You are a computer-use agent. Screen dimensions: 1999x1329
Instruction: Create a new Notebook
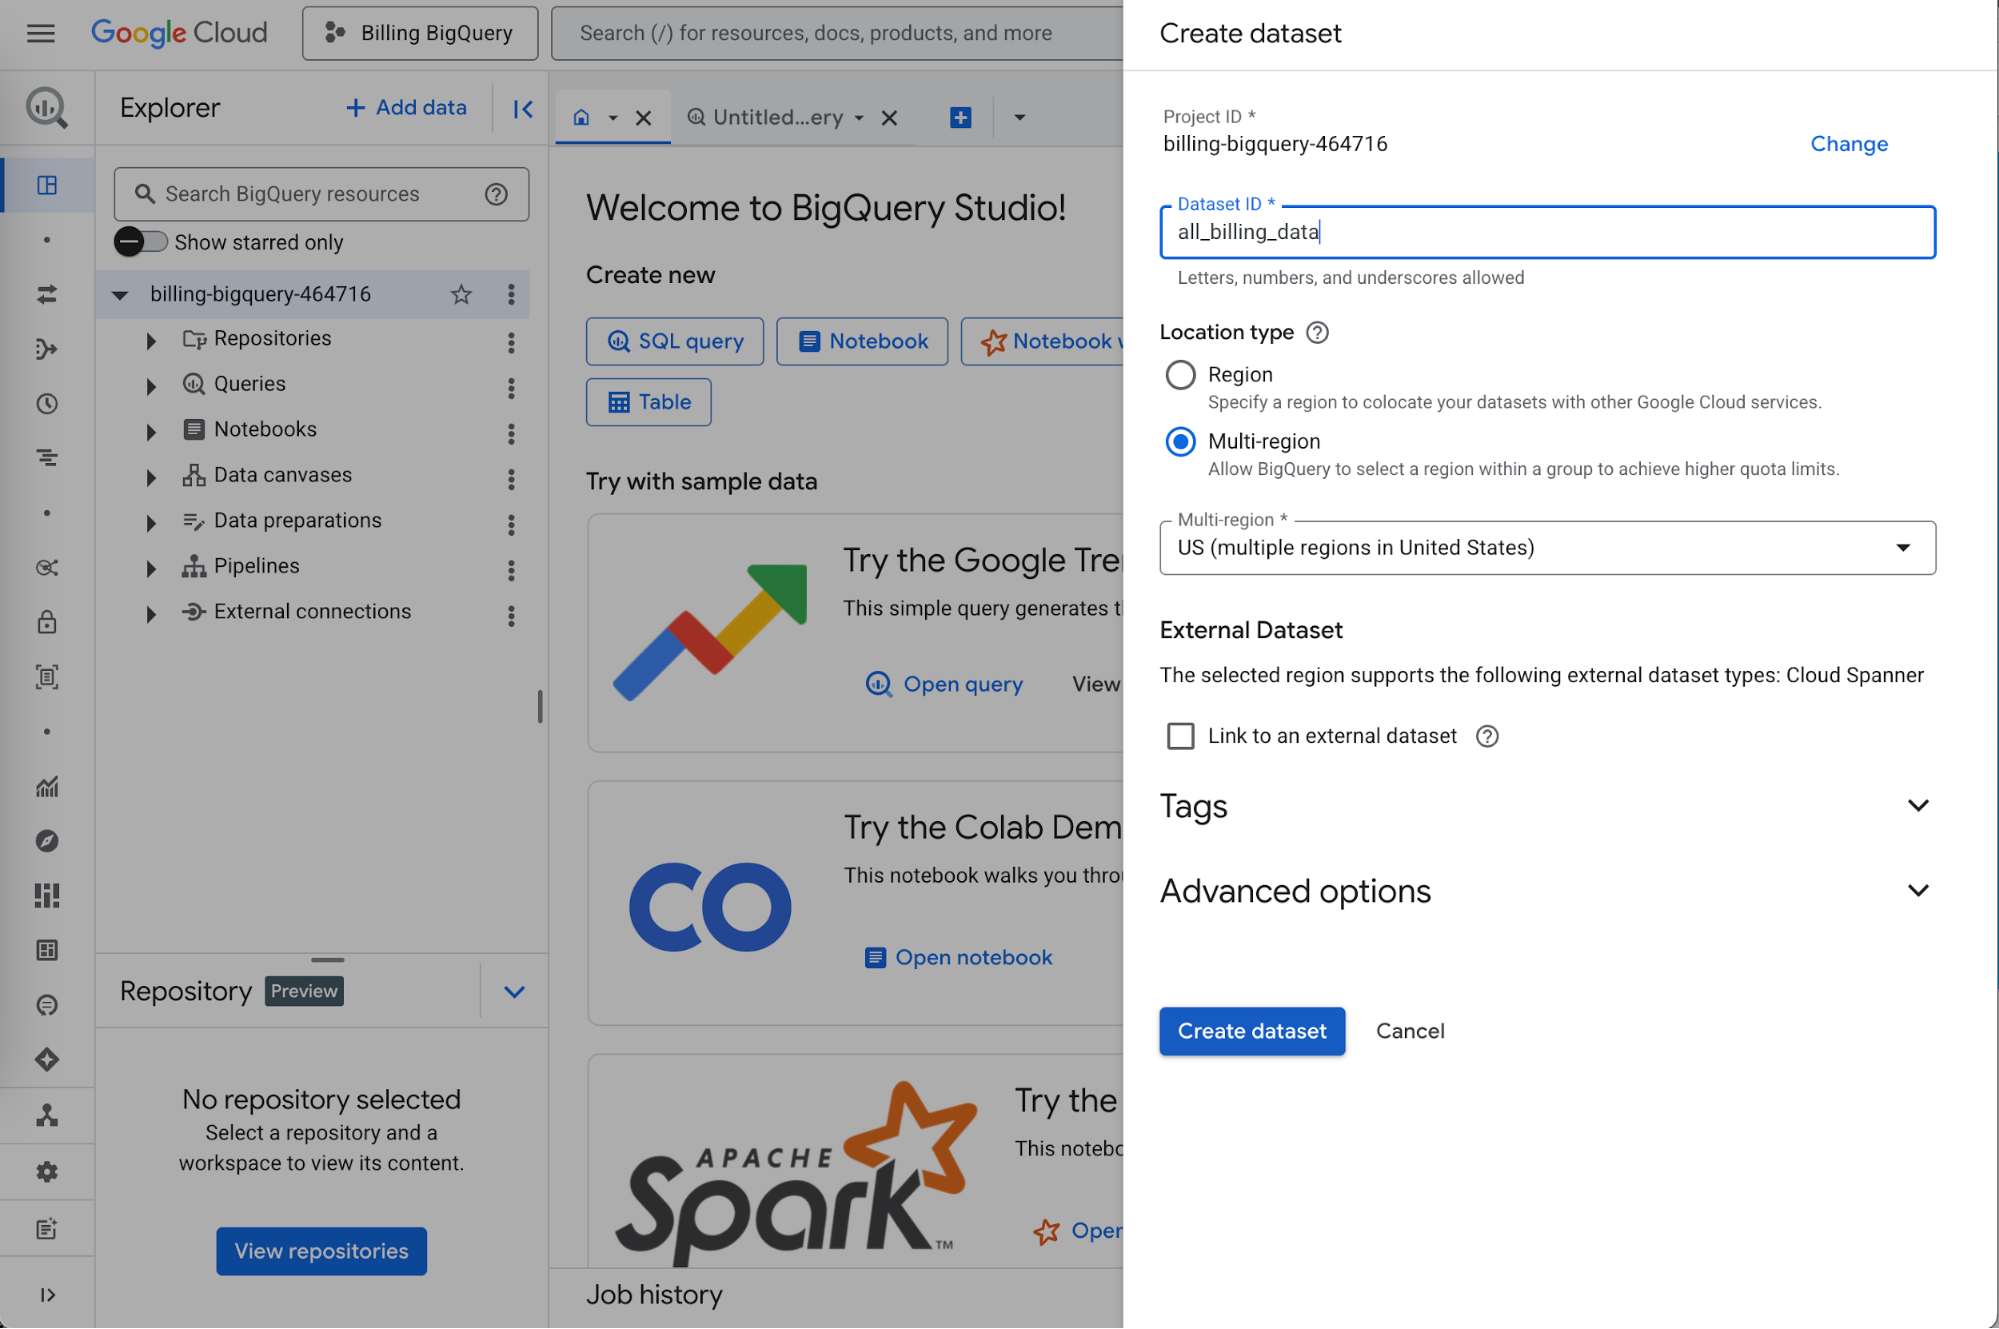point(862,342)
